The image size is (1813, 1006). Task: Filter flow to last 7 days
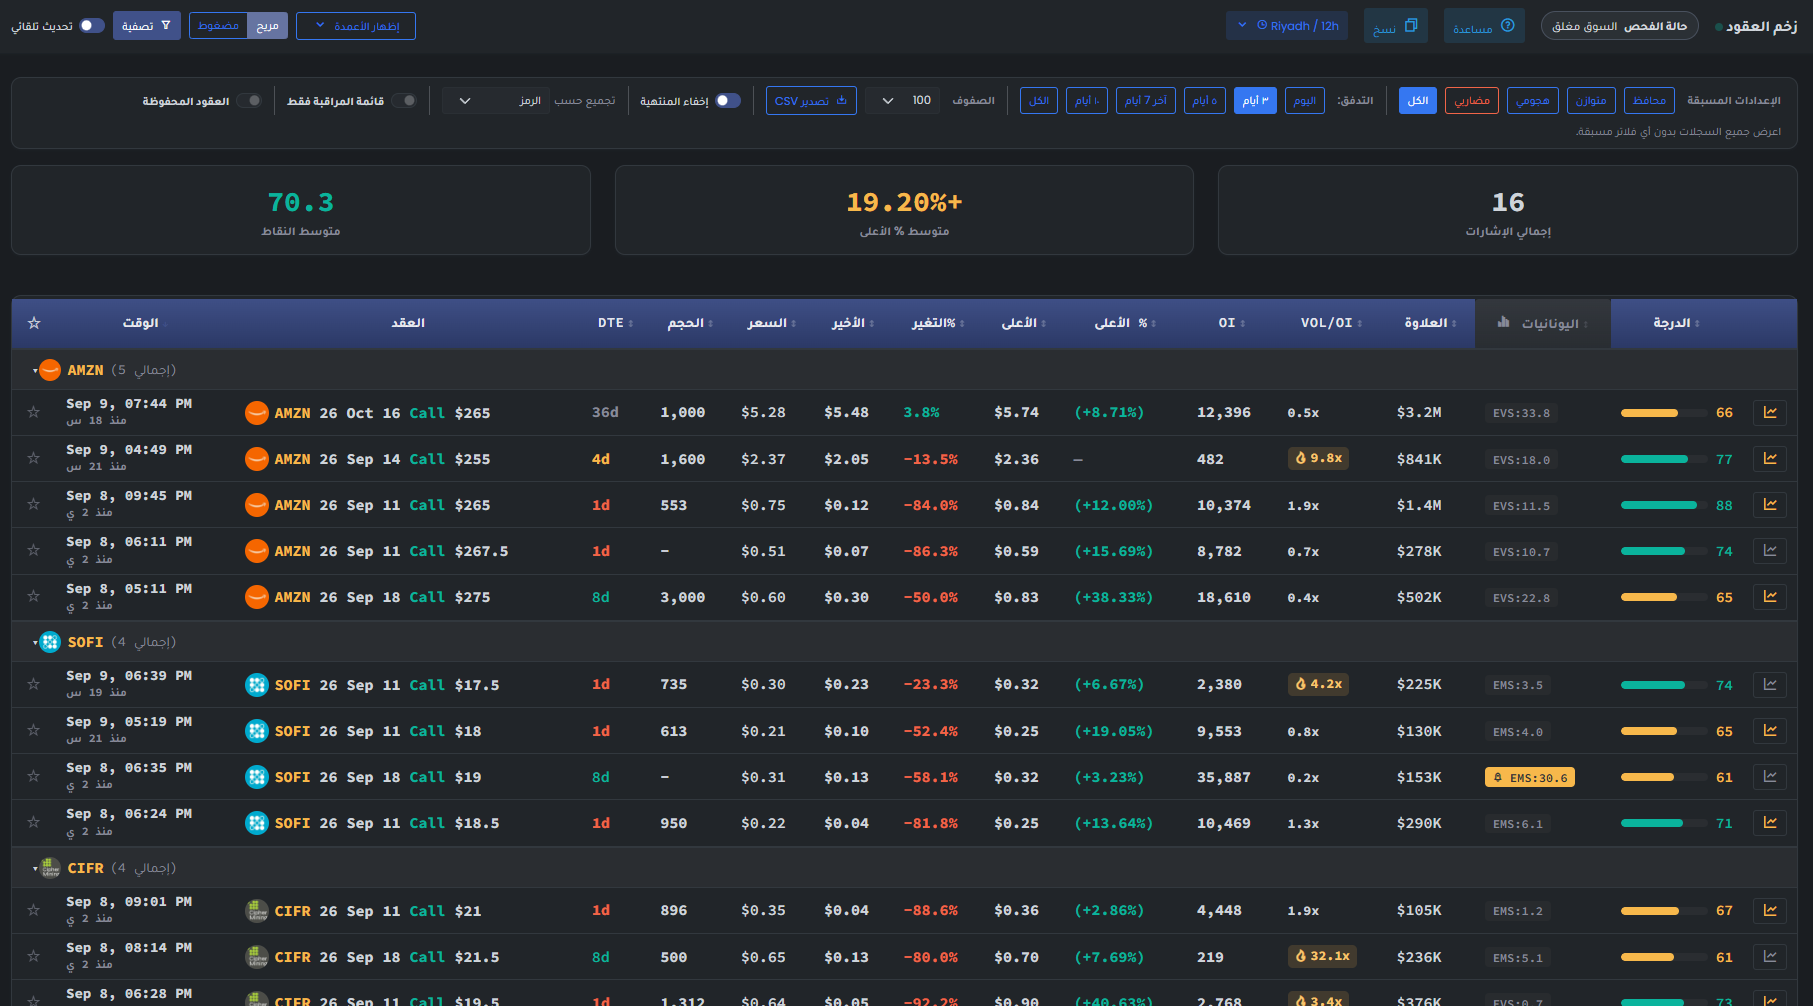coord(1145,100)
